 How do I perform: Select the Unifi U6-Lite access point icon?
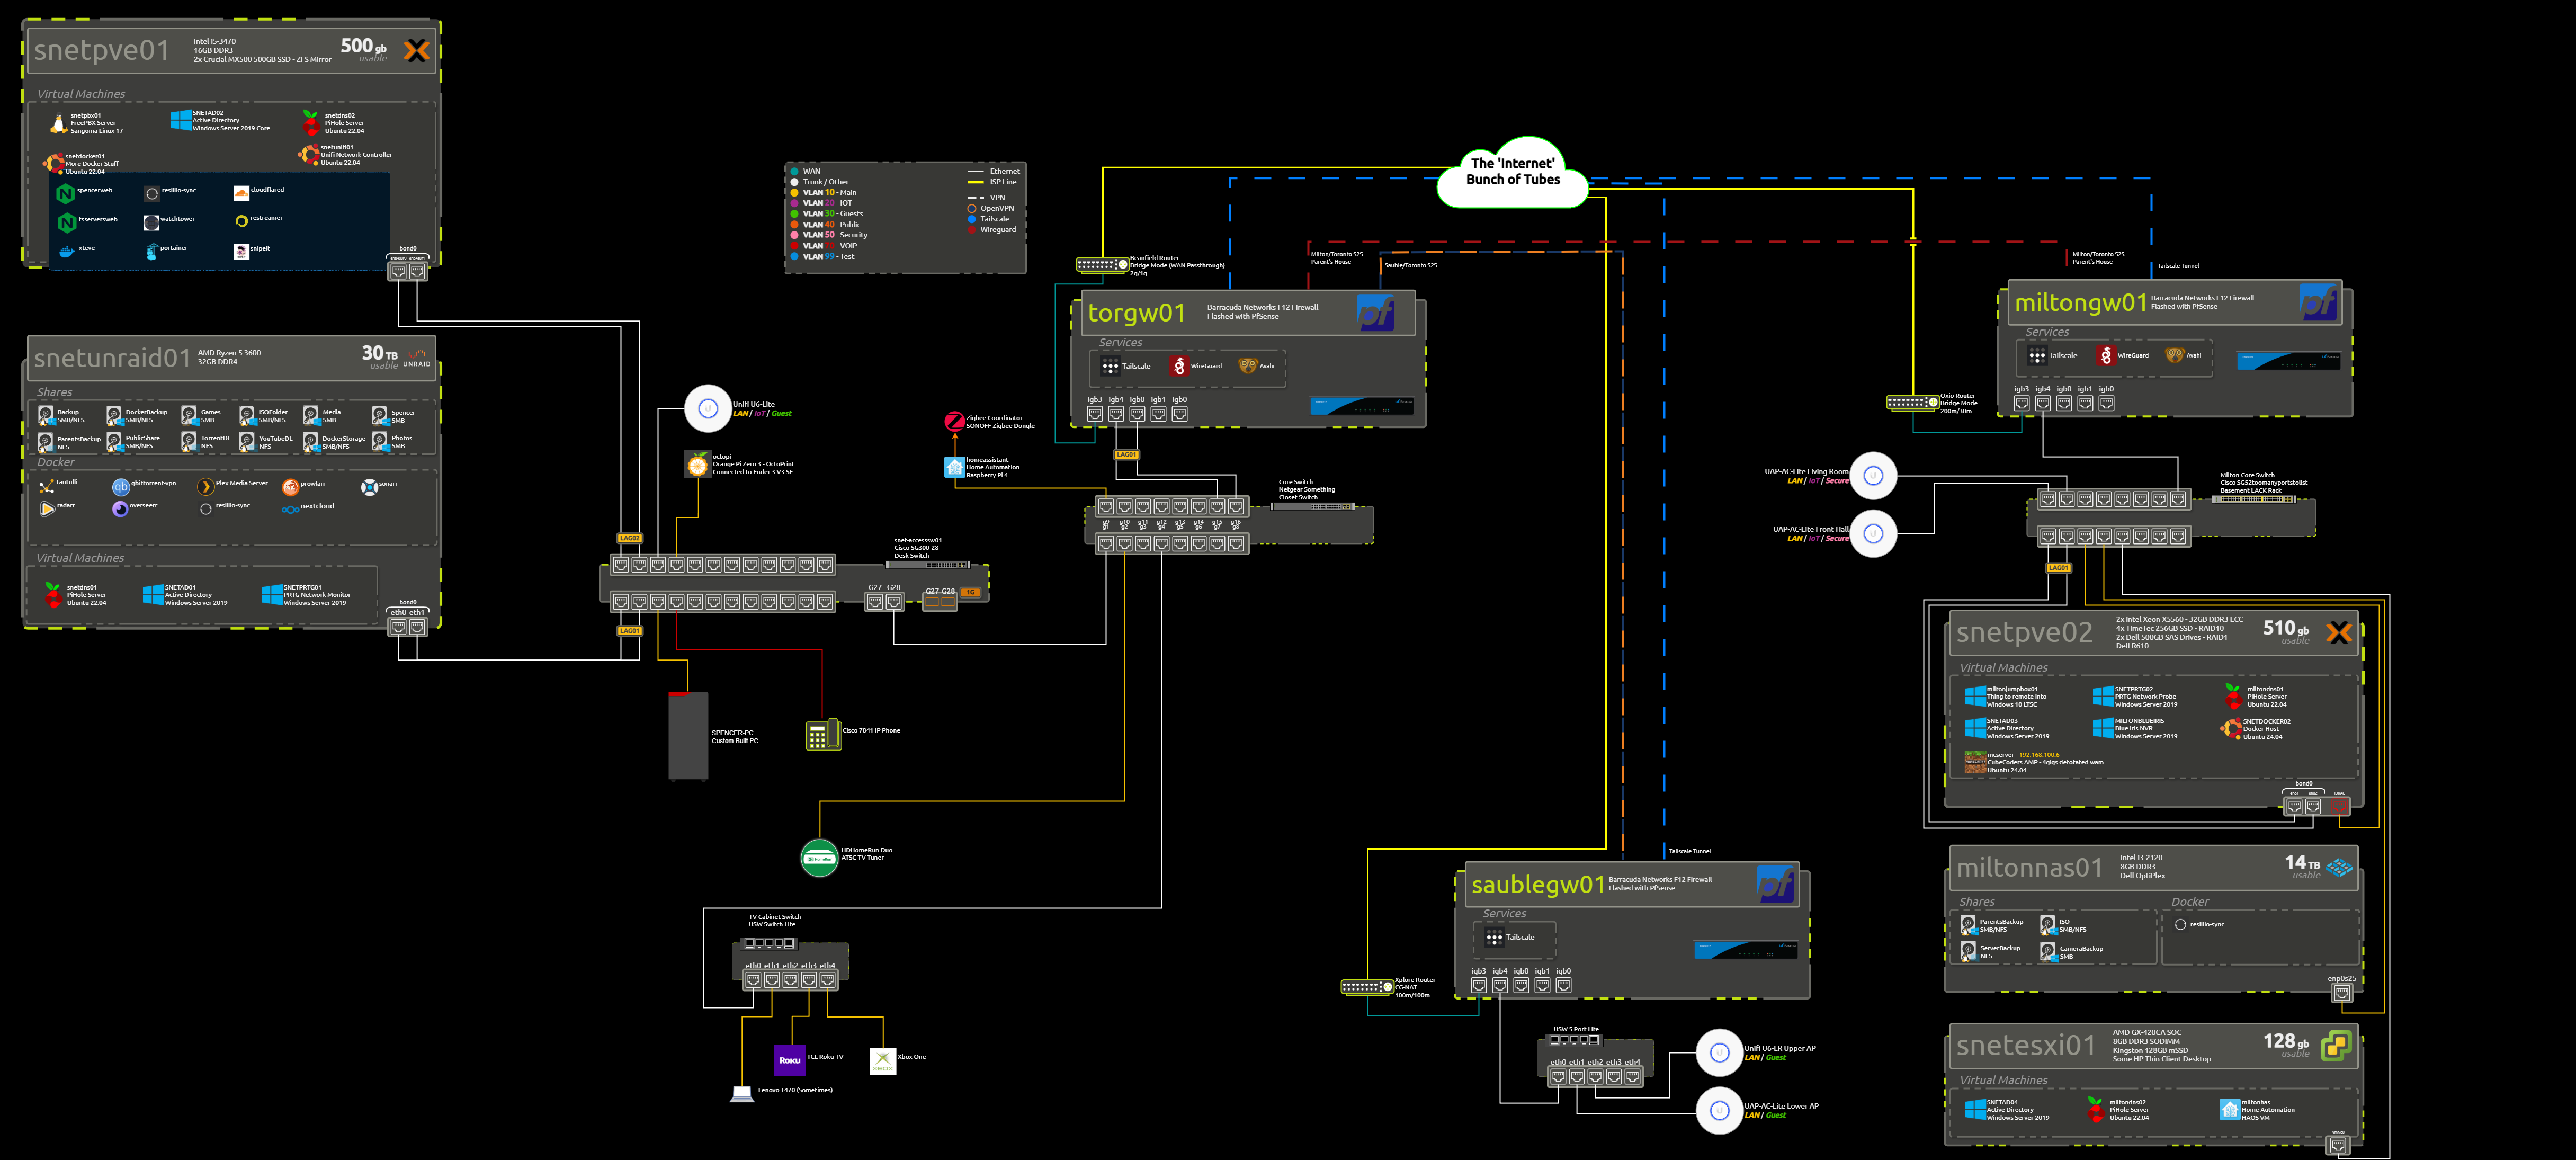click(707, 408)
